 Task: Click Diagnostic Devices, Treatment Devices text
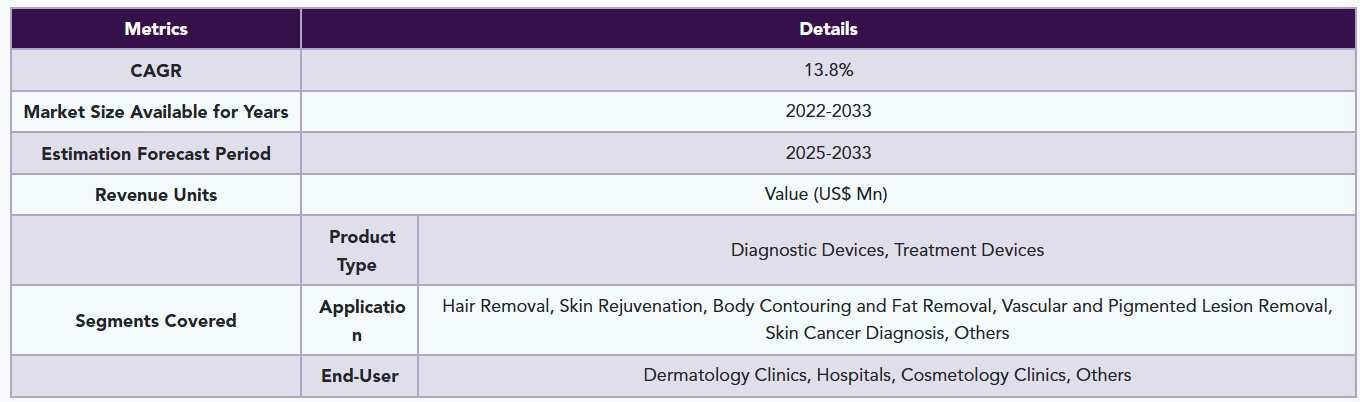click(x=887, y=250)
